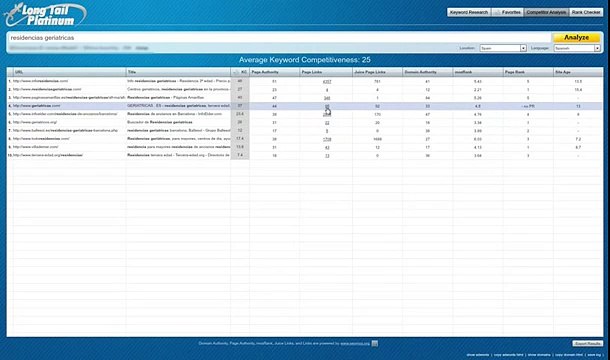The height and width of the screenshot is (360, 610).
Task: Sort by Juice Page Links column
Action: [x=377, y=72]
